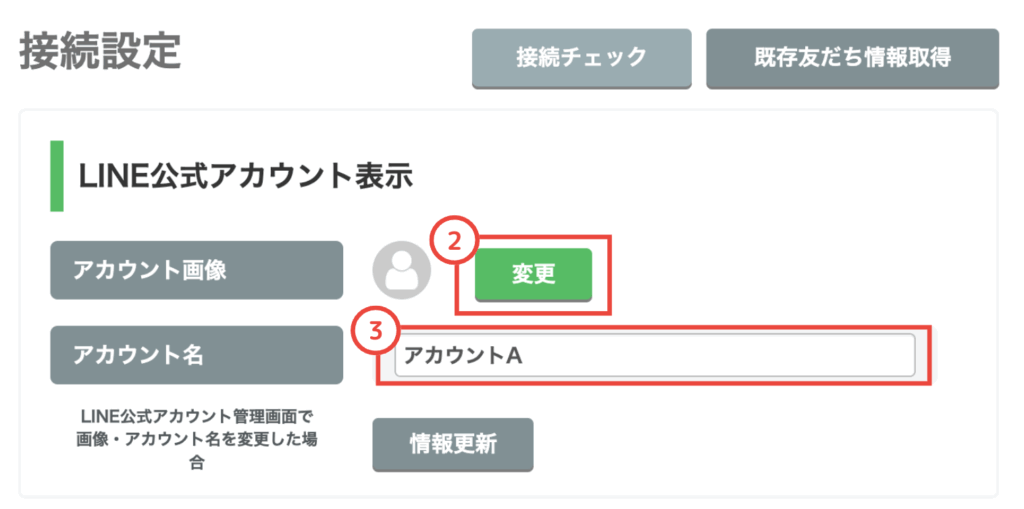The image size is (1024, 509).
Task: Click the green accent bar beside section heading
Action: pos(57,176)
